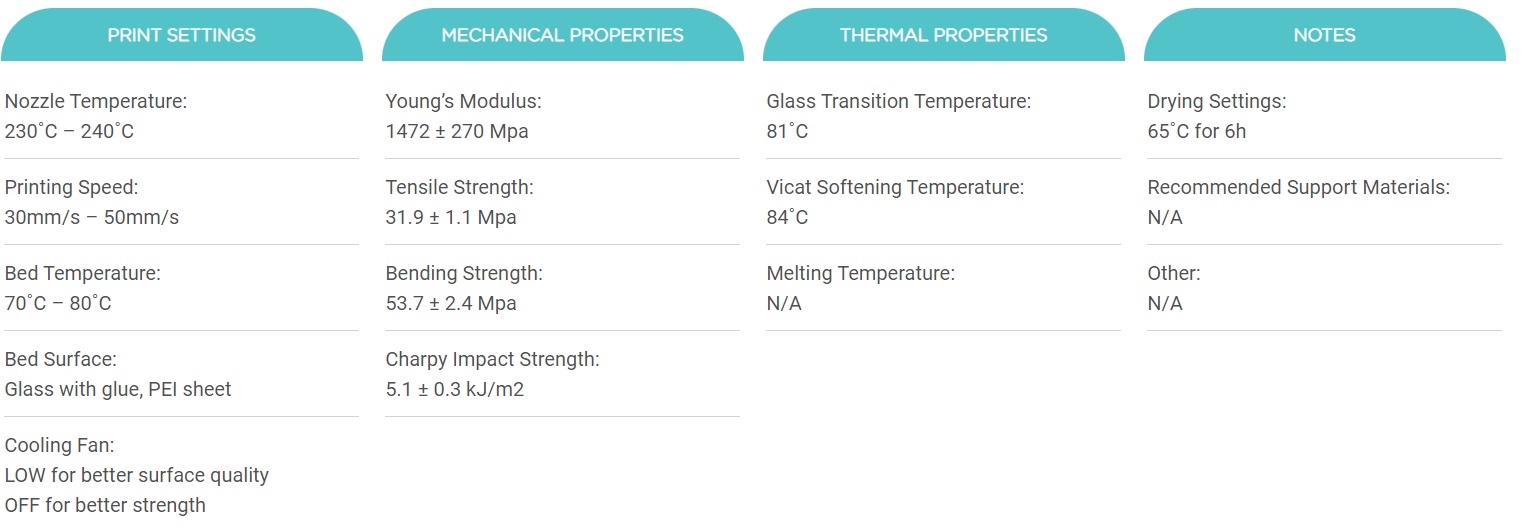Click the OFF for better strength line

coord(105,505)
